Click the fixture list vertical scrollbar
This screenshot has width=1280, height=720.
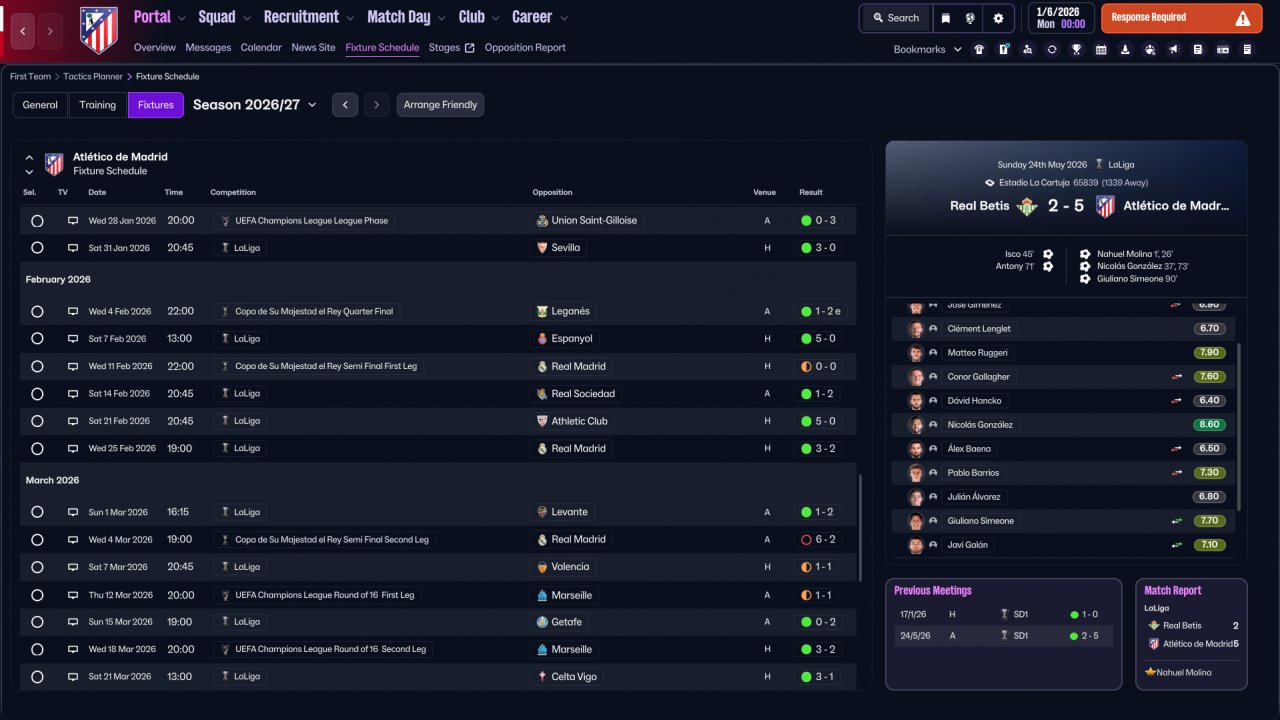(x=859, y=528)
